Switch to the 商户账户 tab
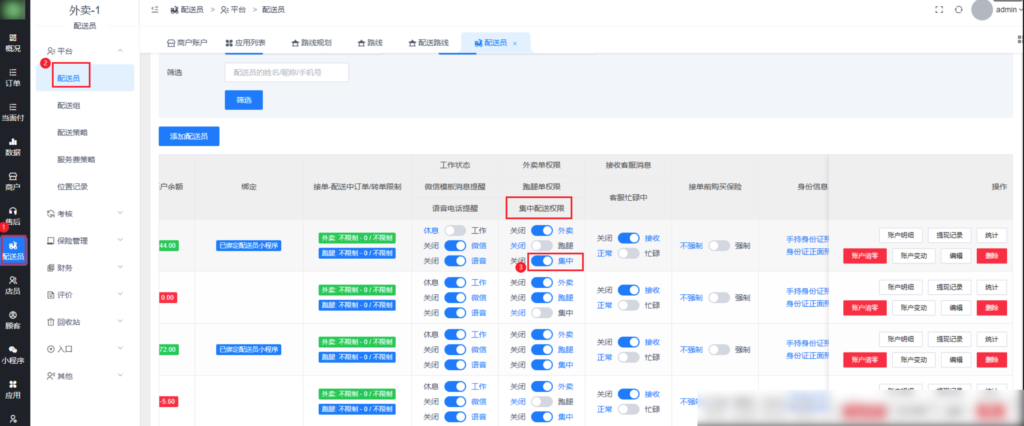The image size is (1024, 426). pos(187,42)
